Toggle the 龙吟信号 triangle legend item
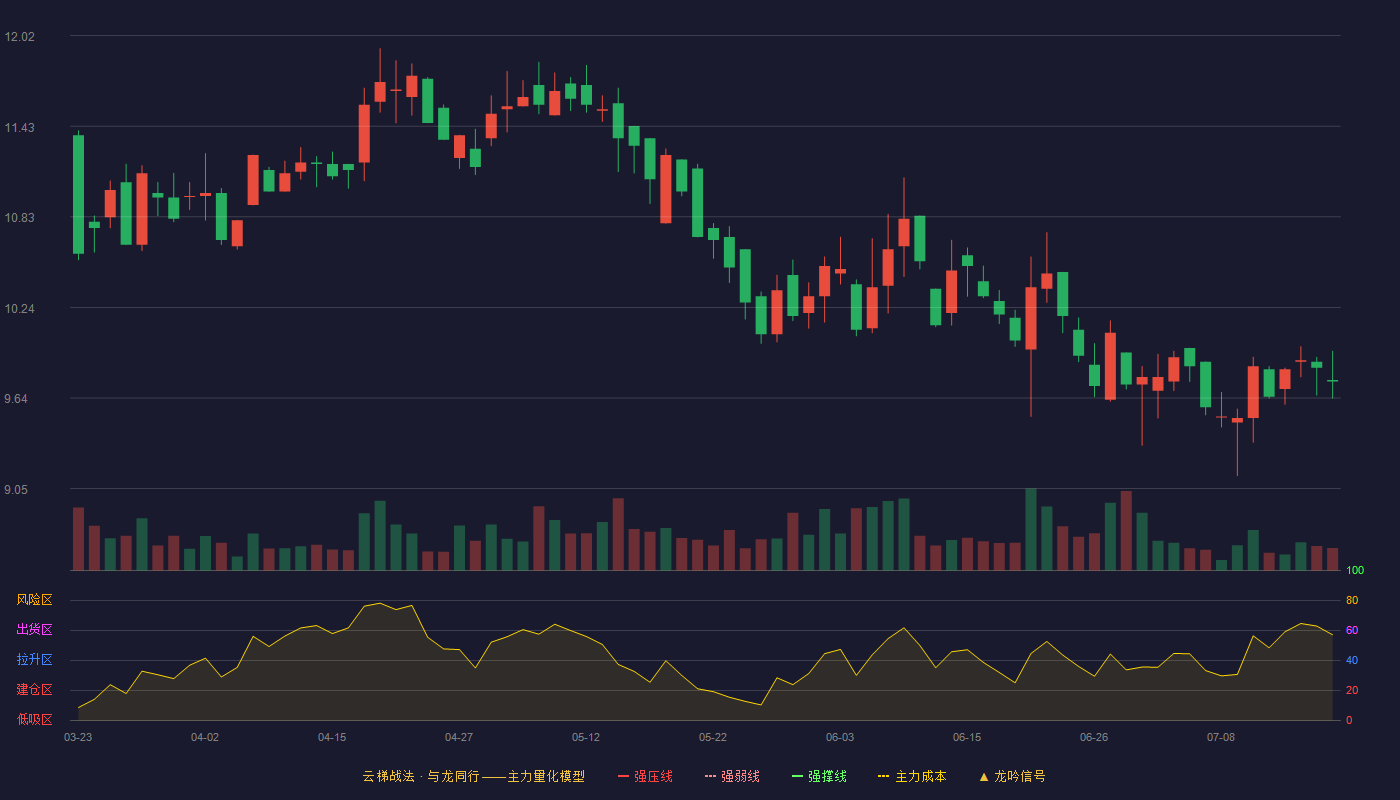This screenshot has width=1400, height=800. [1012, 776]
